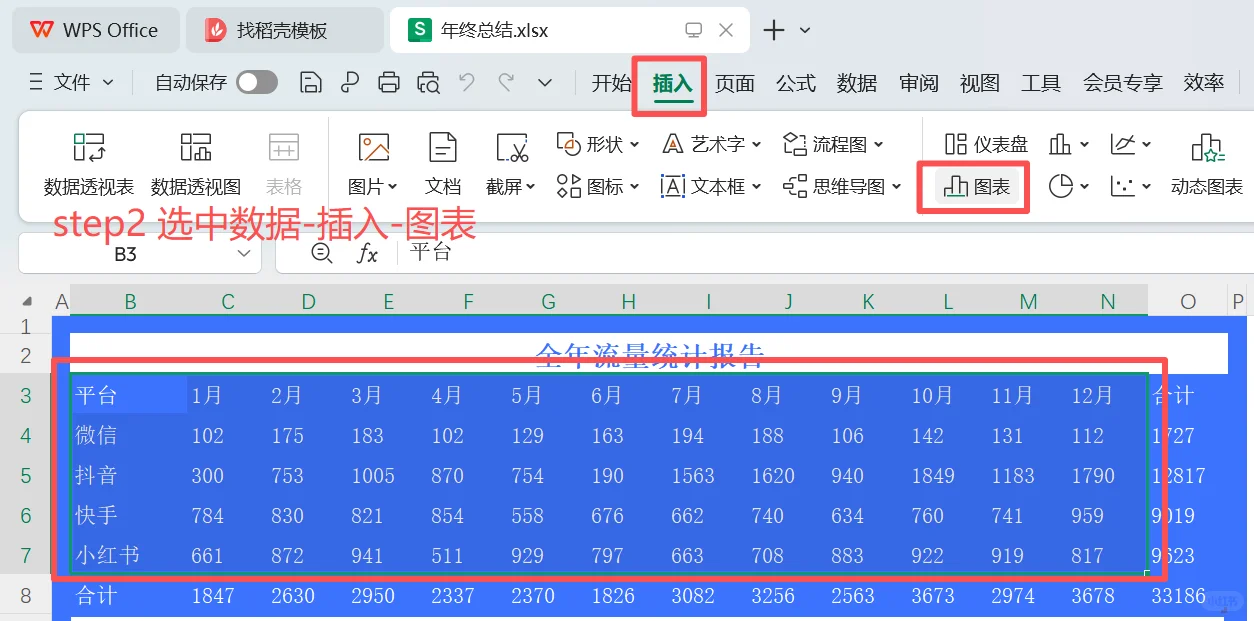Click the print preview icon

428,83
